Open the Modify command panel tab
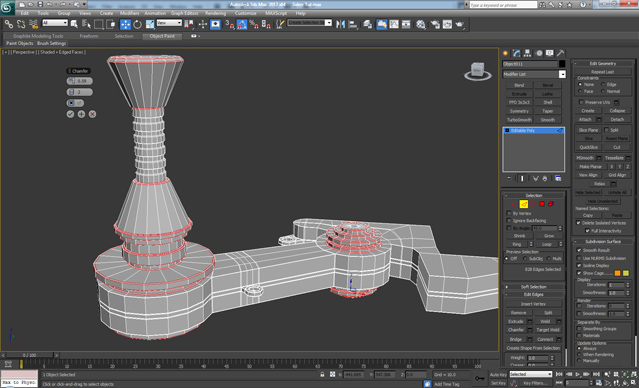This screenshot has width=639, height=388. tap(516, 53)
